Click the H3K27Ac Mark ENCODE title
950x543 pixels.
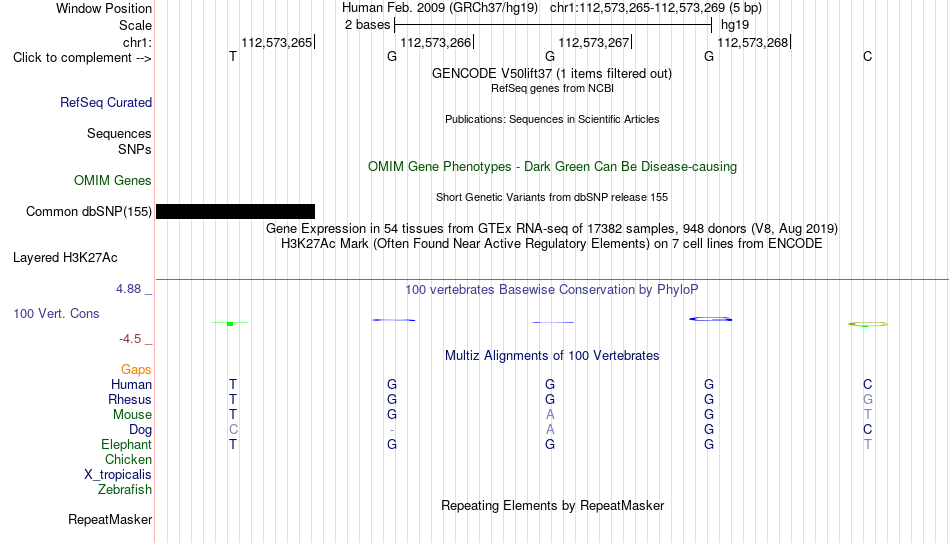[552, 244]
